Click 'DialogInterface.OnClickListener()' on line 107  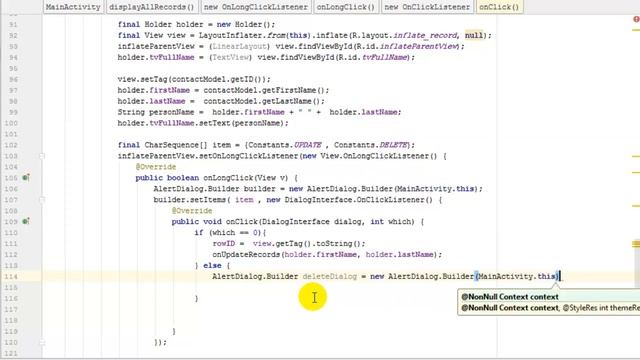(x=359, y=200)
